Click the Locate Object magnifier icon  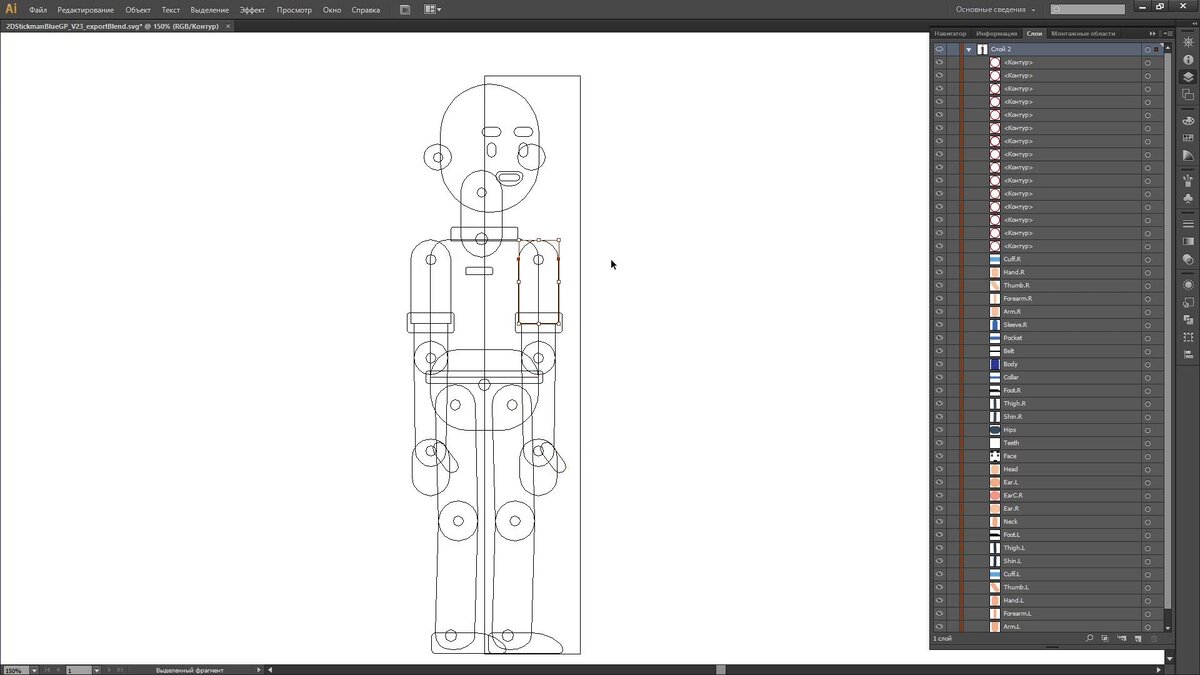[1089, 638]
